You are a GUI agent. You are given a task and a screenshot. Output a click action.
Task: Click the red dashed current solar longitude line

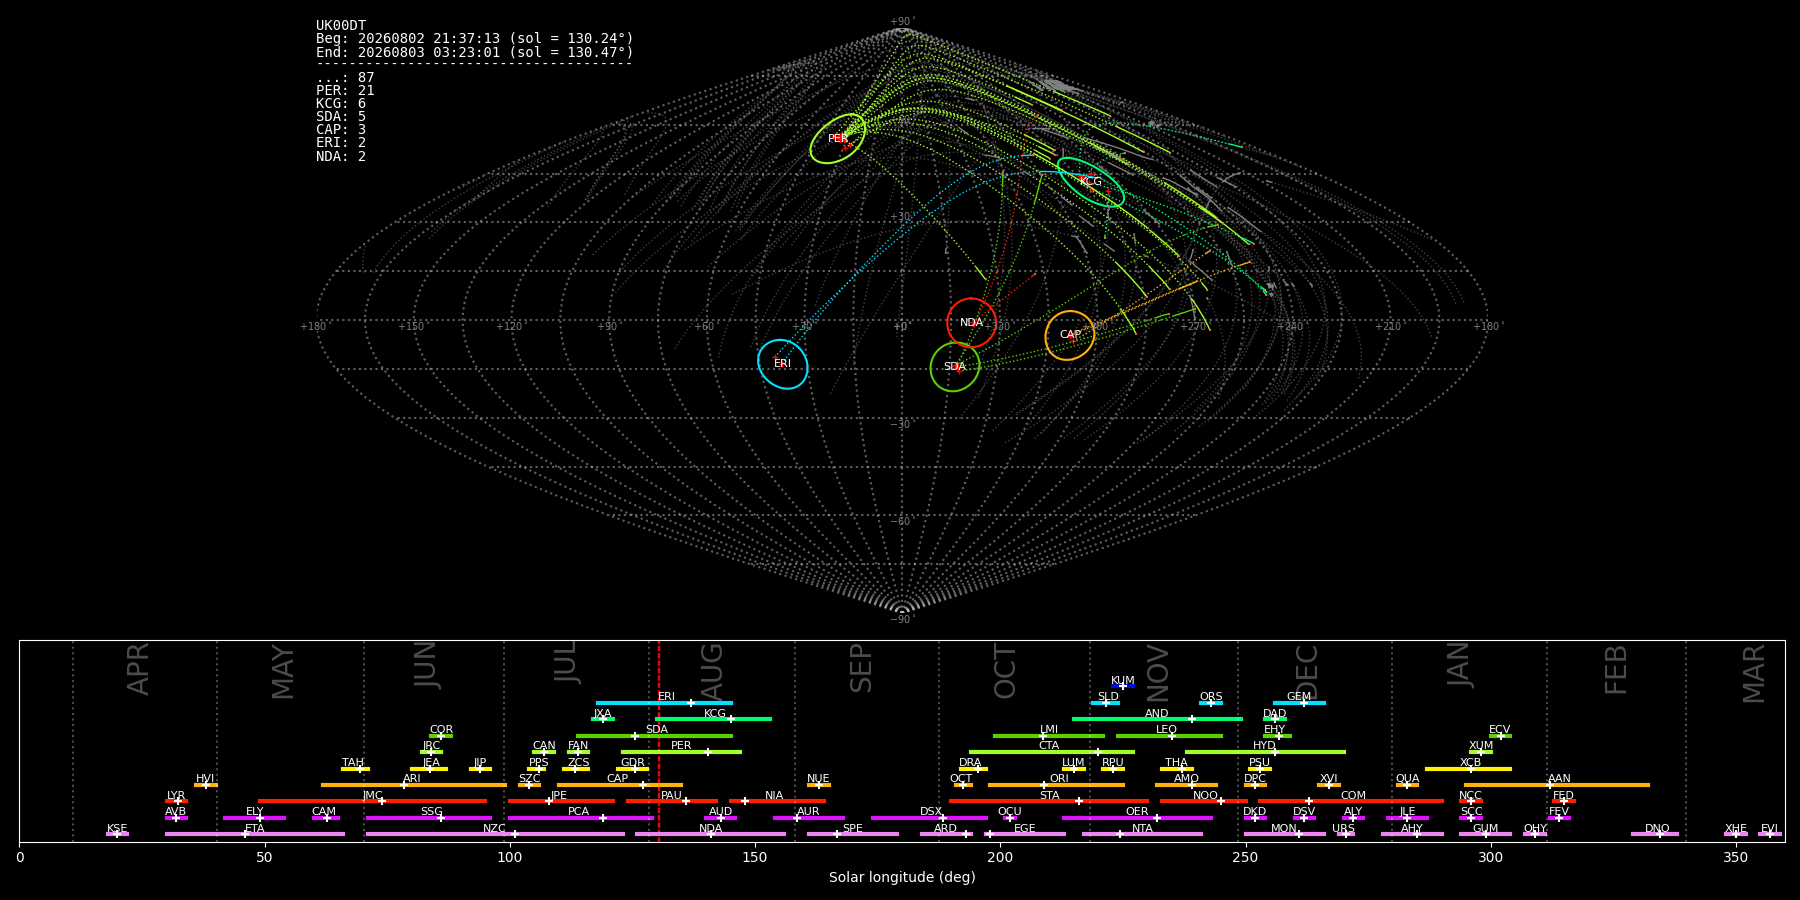coord(659,741)
